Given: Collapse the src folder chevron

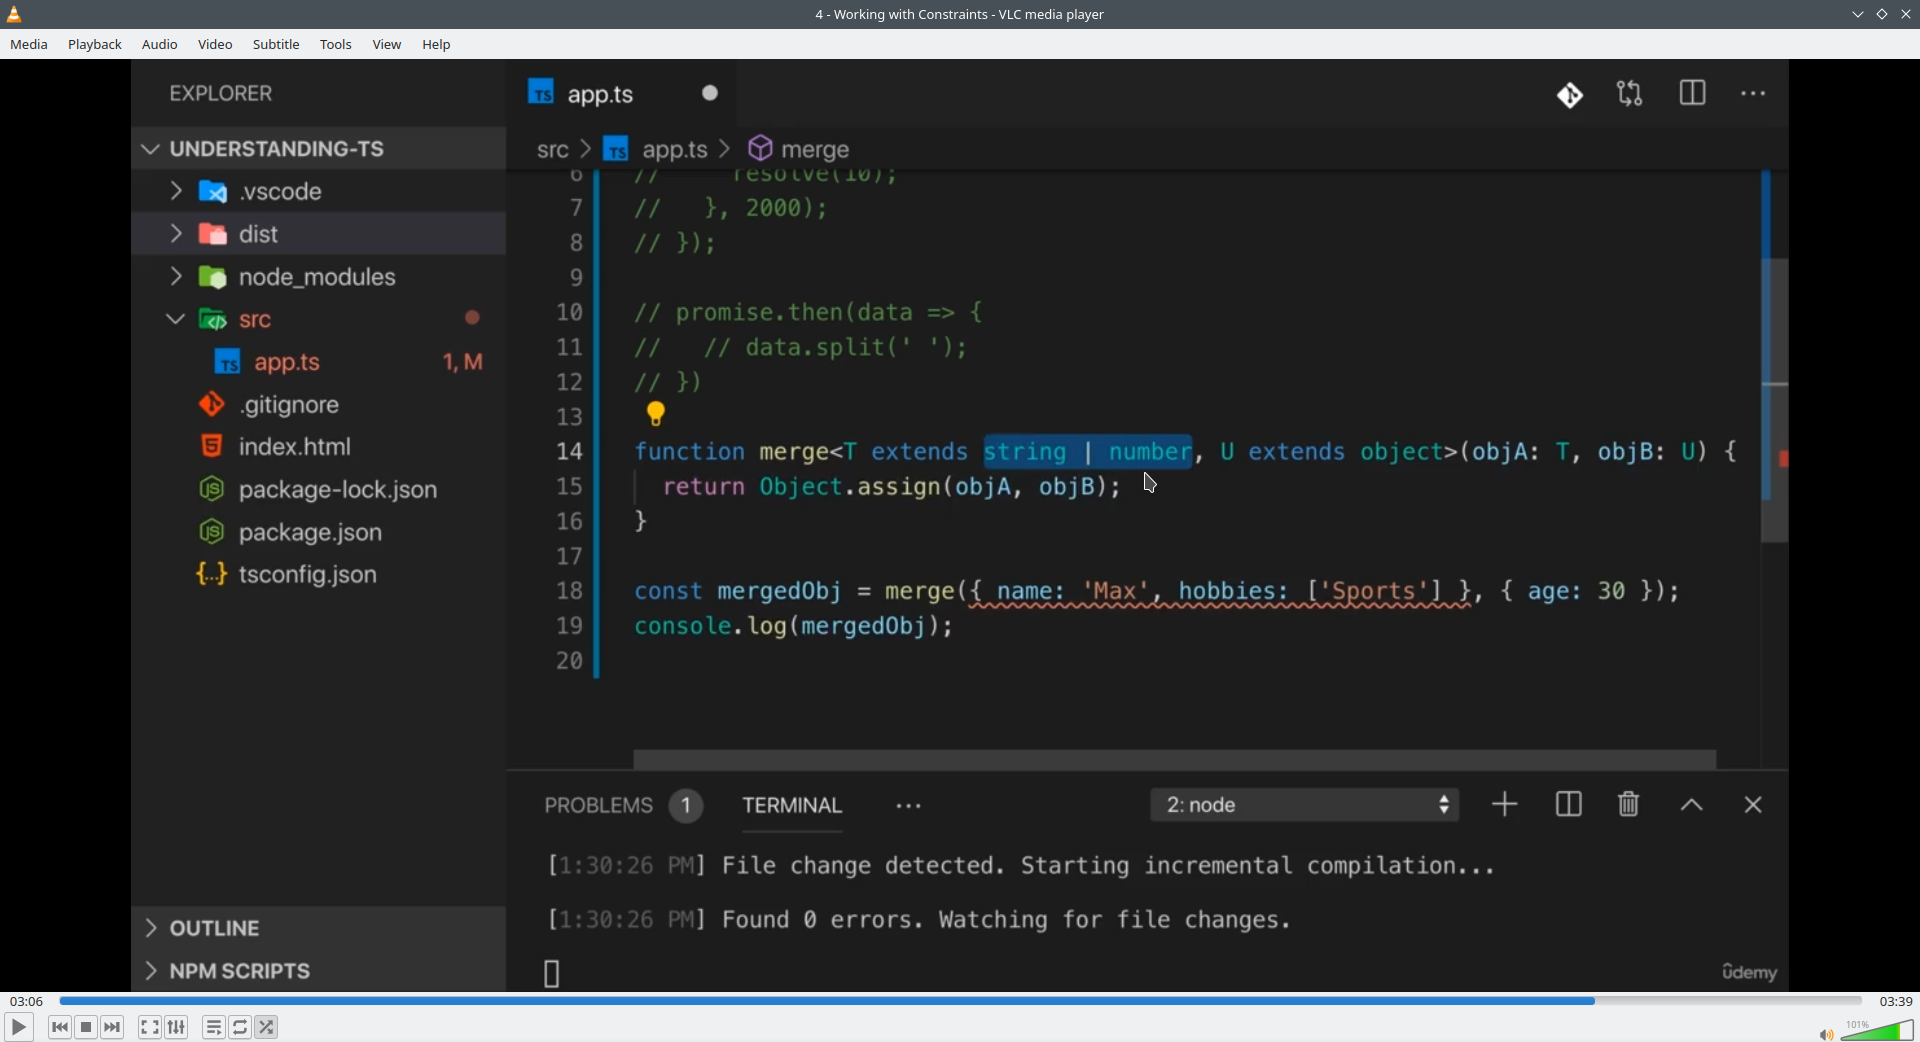Looking at the screenshot, I should 176,320.
